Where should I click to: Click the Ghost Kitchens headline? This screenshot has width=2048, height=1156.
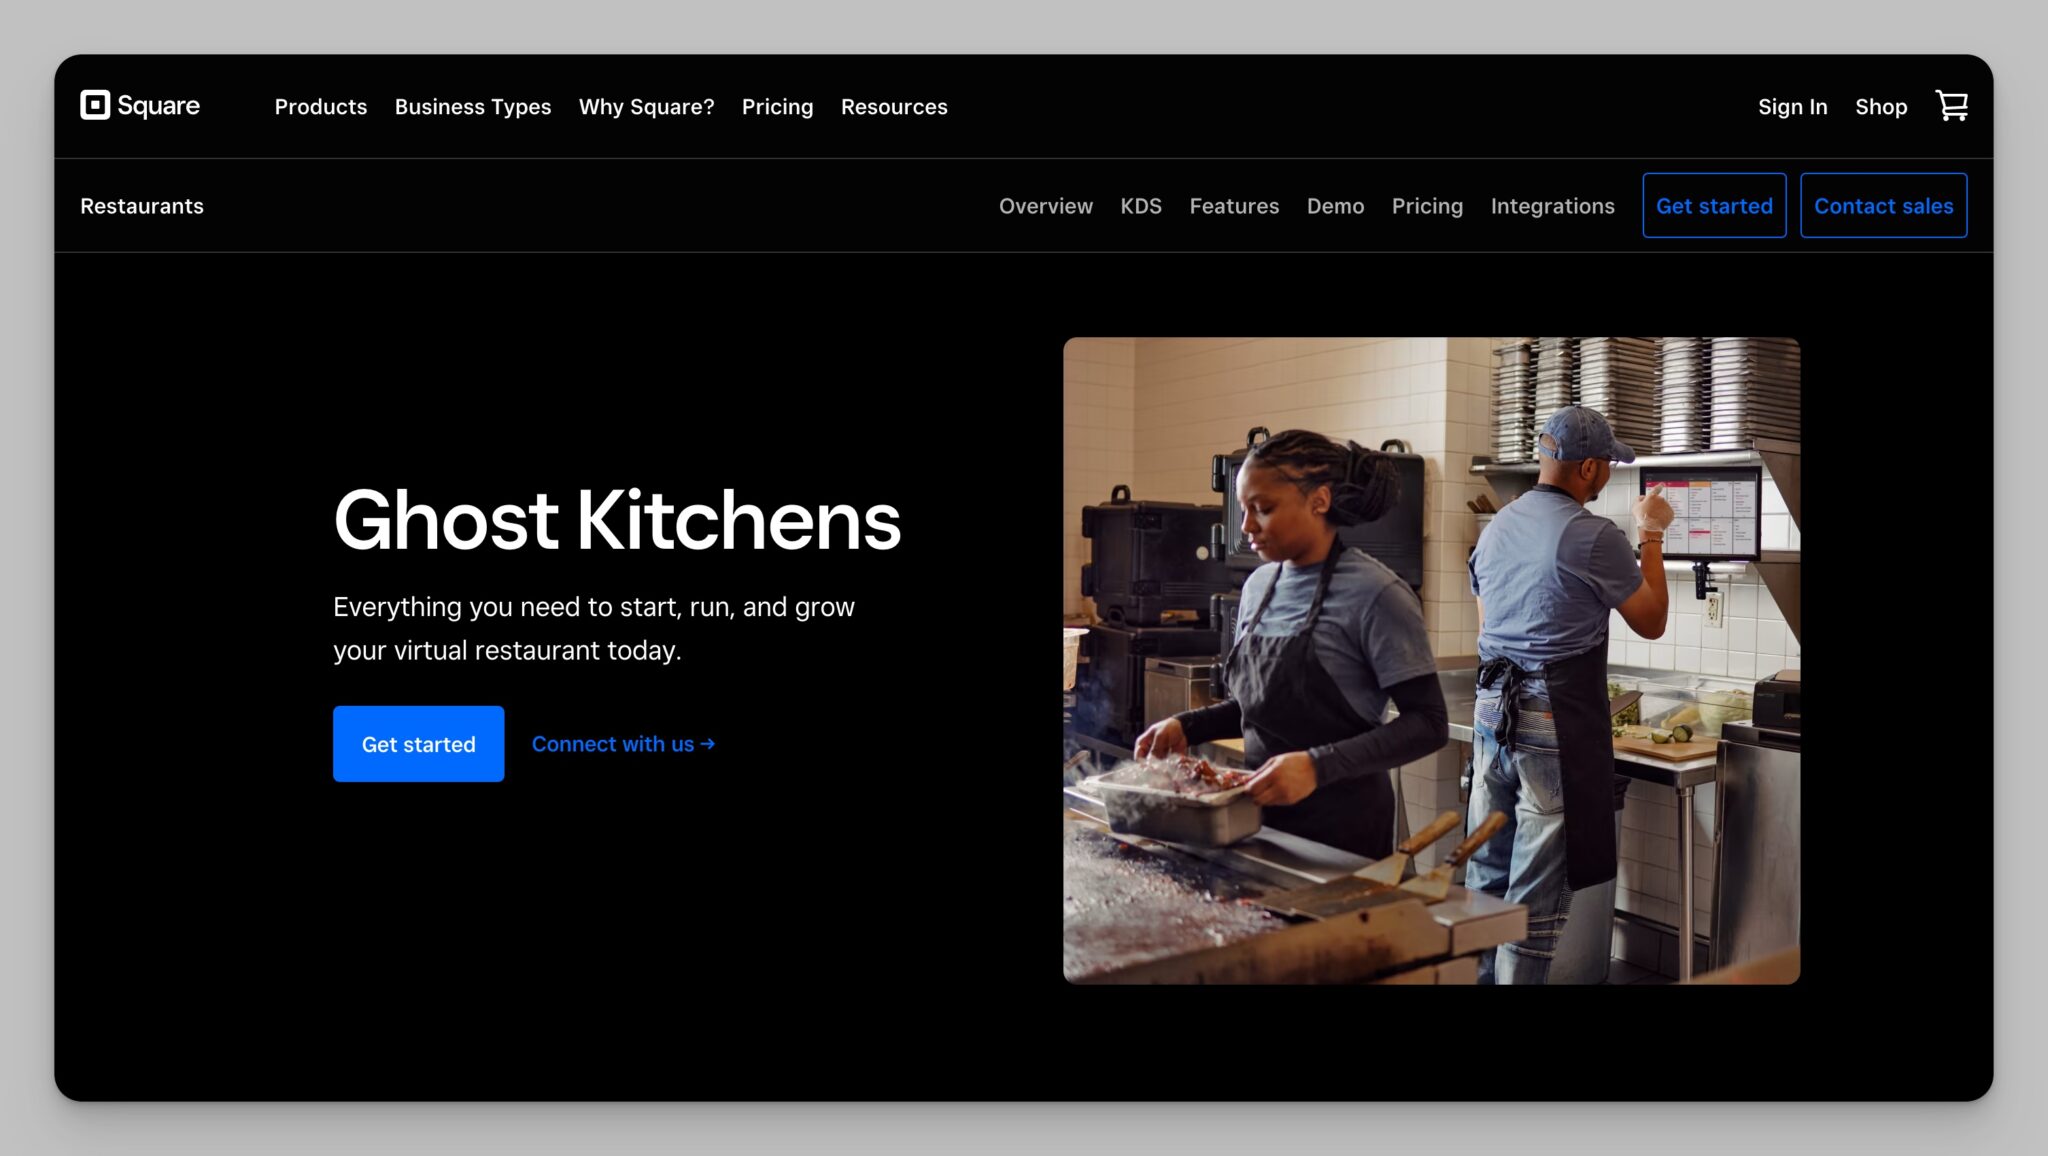click(x=617, y=519)
